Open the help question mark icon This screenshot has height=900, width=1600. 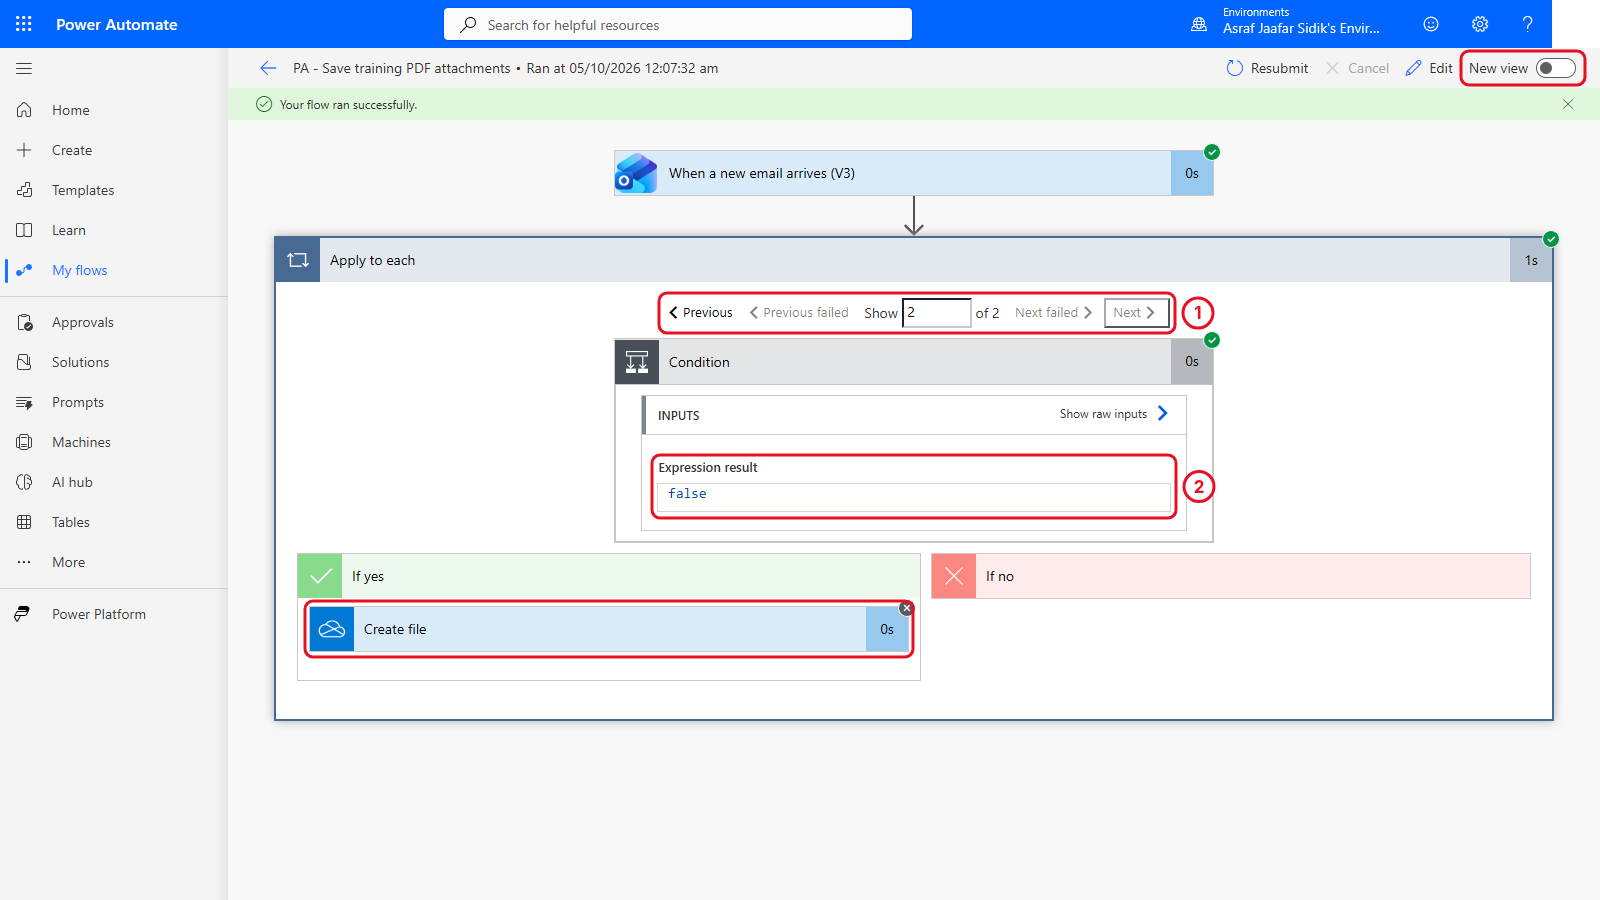click(x=1527, y=24)
